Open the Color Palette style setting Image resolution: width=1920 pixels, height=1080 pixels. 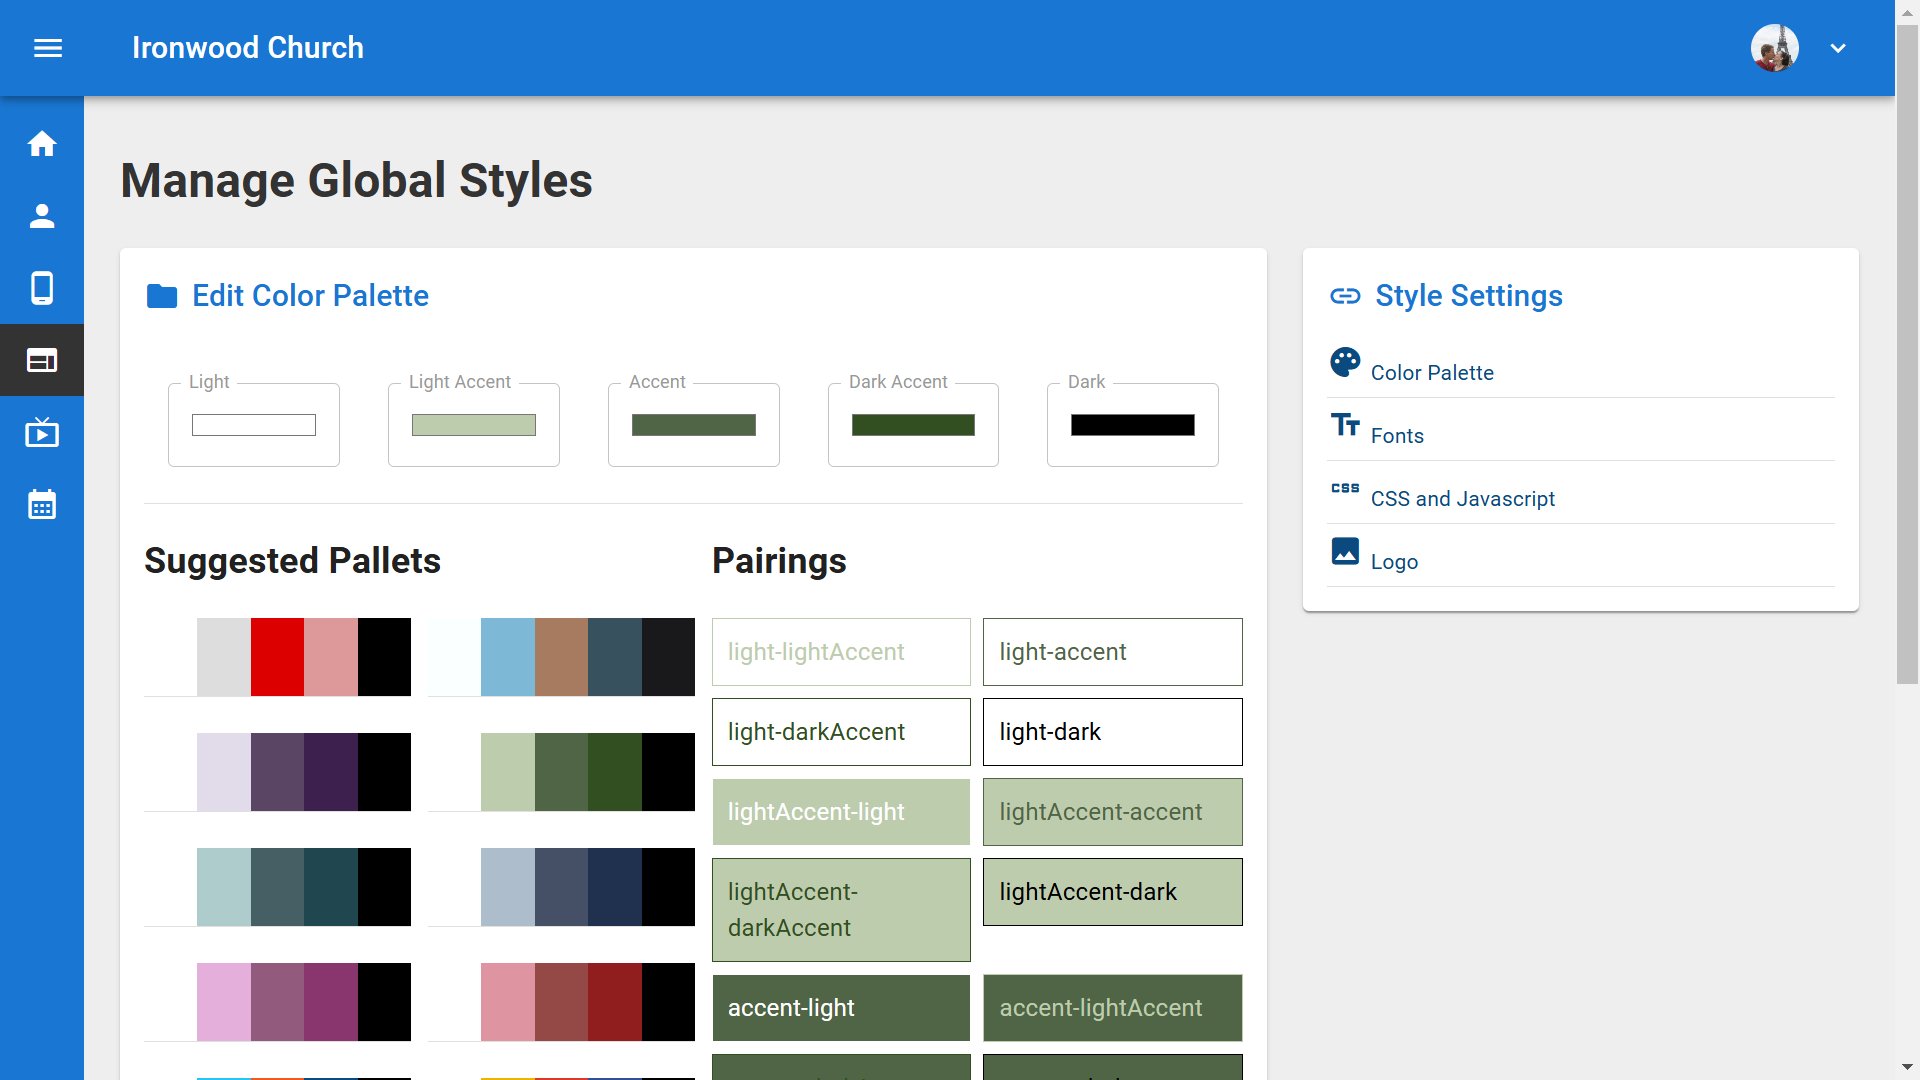click(1431, 373)
